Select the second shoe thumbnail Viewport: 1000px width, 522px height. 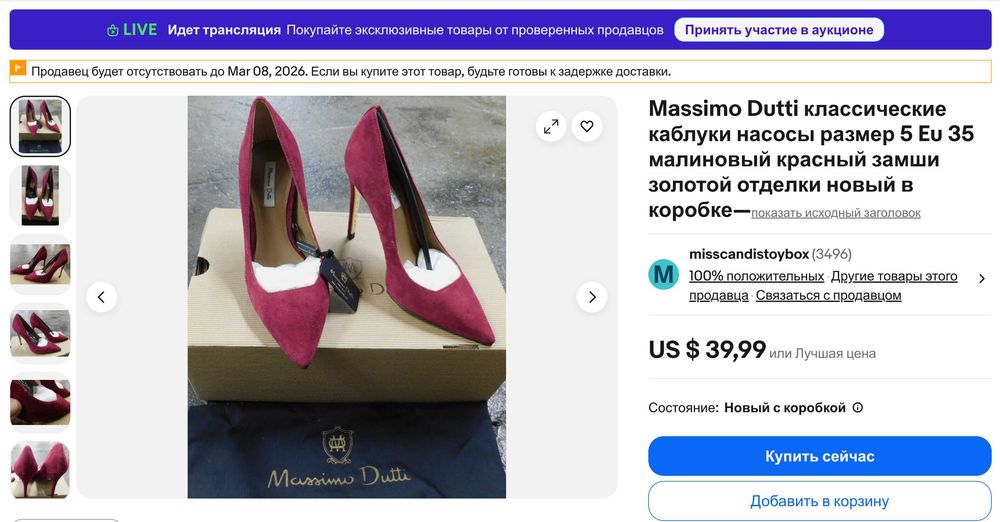pyautogui.click(x=40, y=195)
